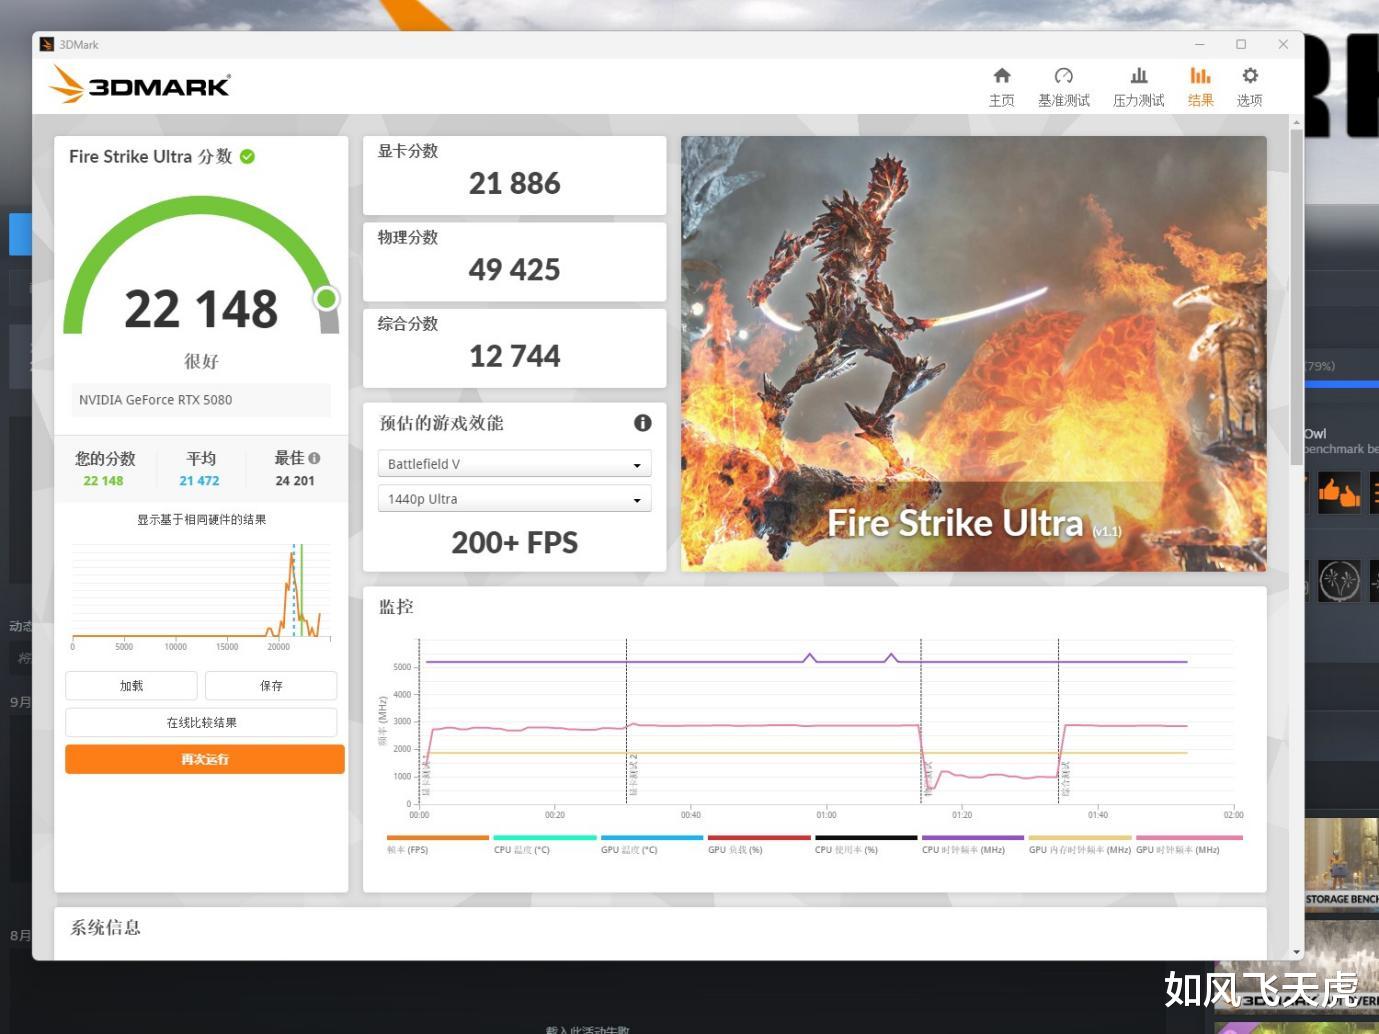Toggle the GPU 负载 (%) legend swatch

[x=759, y=838]
